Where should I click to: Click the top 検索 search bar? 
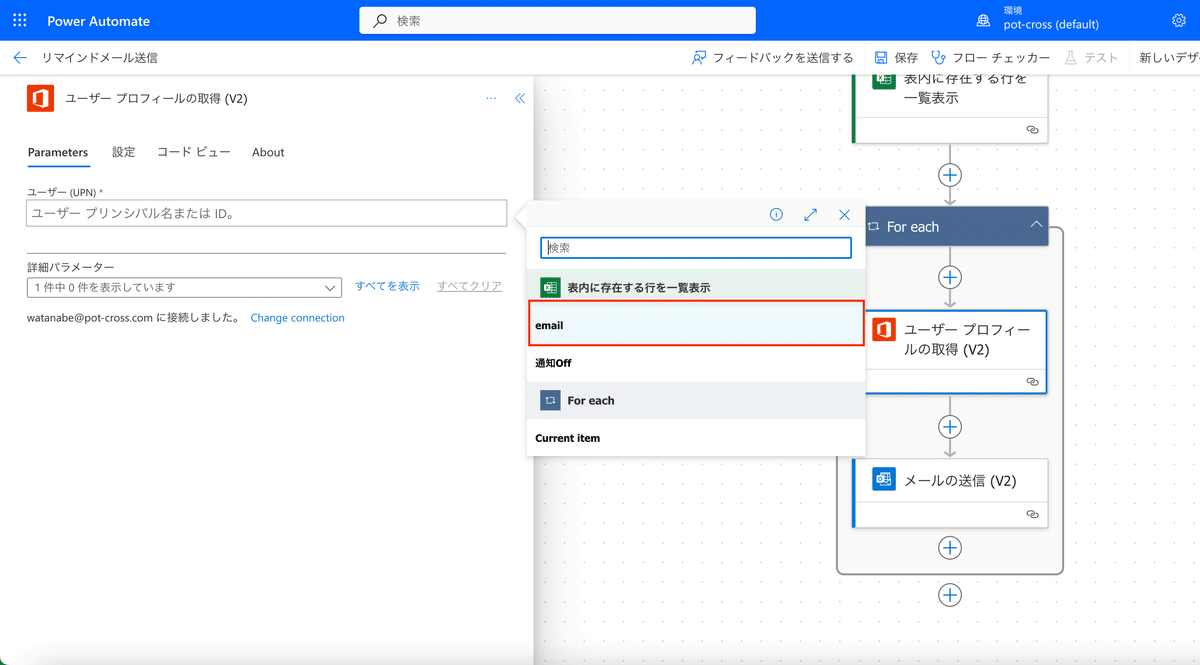coord(558,20)
